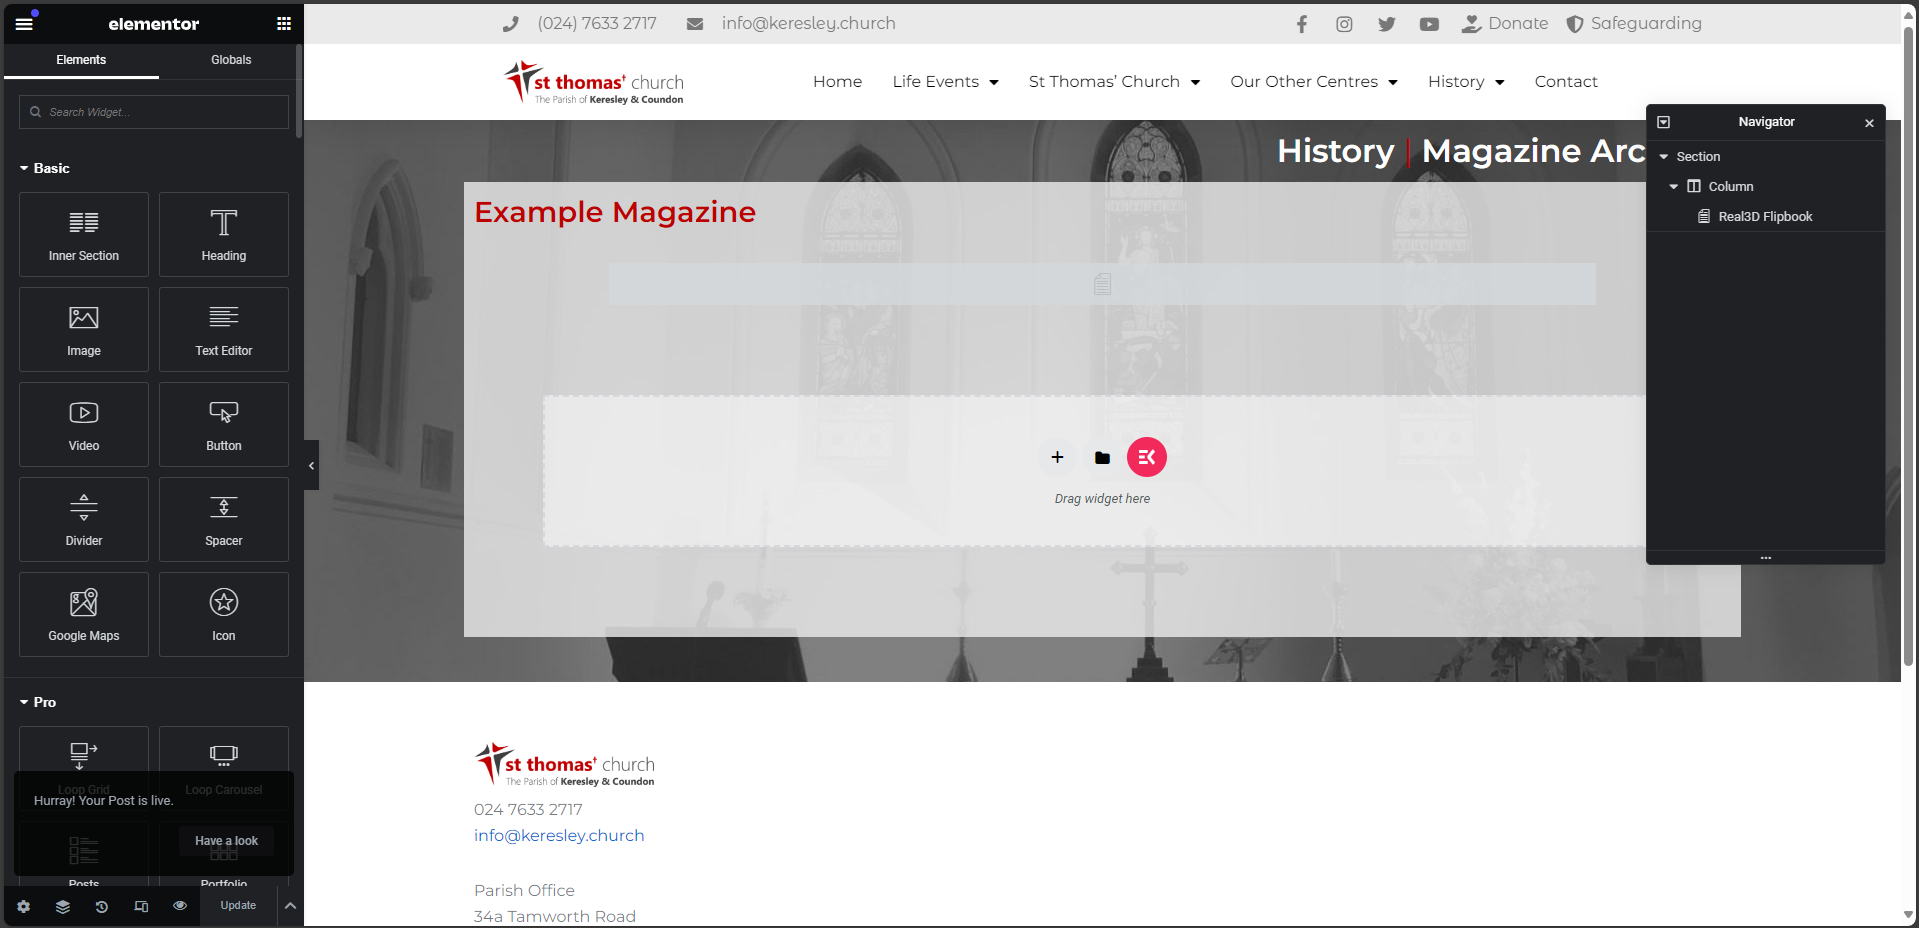
Task: Click the info@keresley.church email in the top bar
Action: point(808,24)
